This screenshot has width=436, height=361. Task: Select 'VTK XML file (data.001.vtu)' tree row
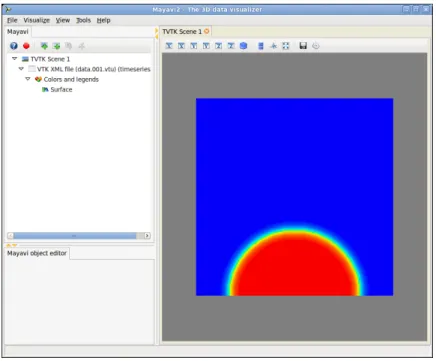point(94,69)
